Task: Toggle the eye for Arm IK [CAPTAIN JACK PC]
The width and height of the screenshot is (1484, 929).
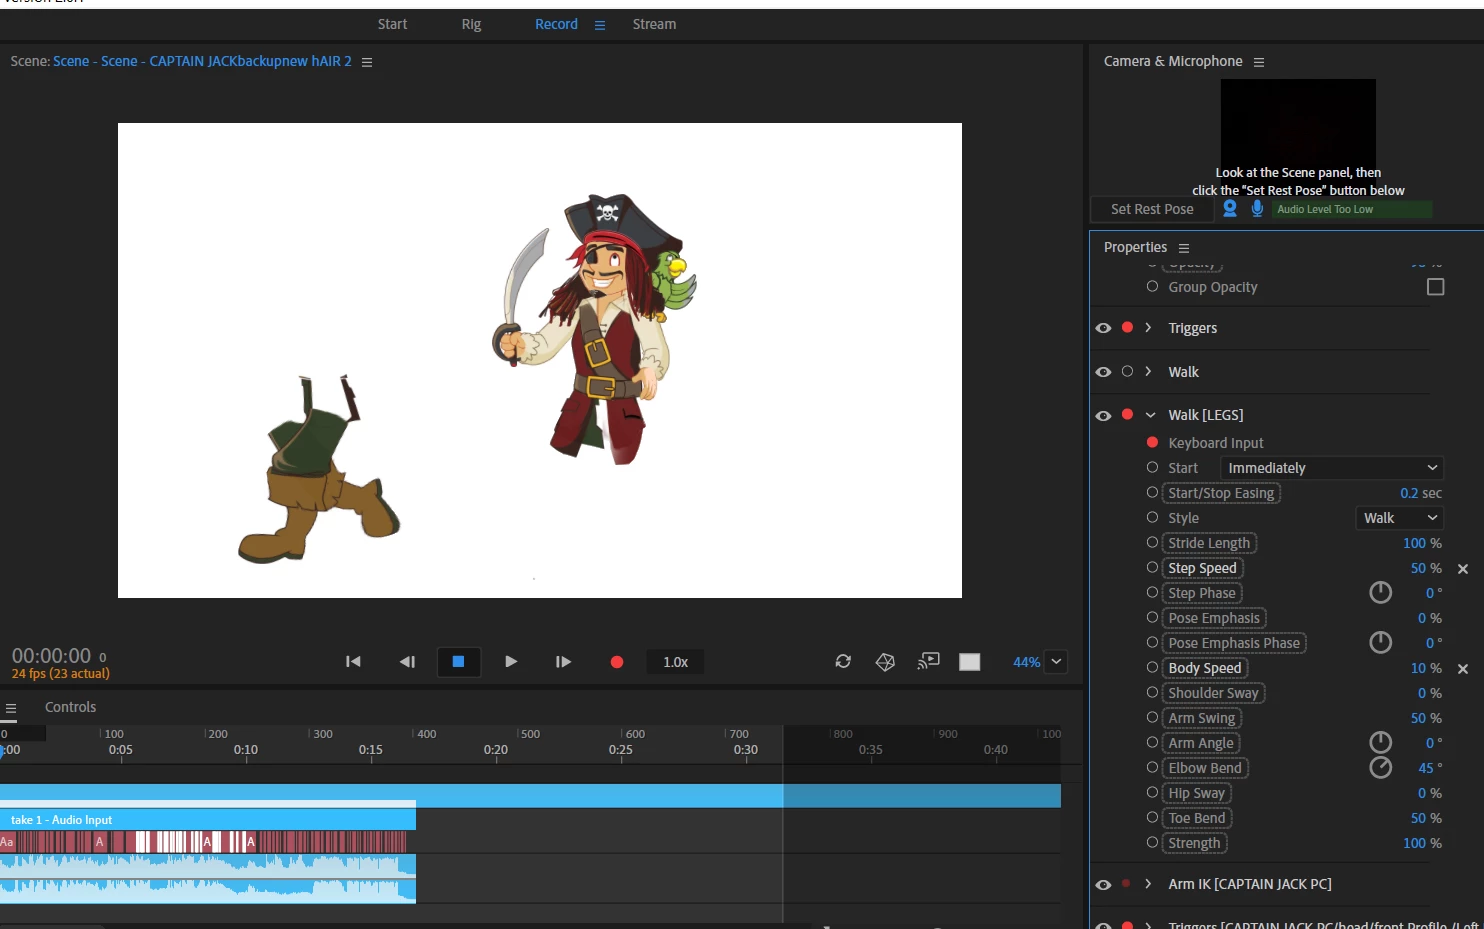Action: coord(1103,884)
